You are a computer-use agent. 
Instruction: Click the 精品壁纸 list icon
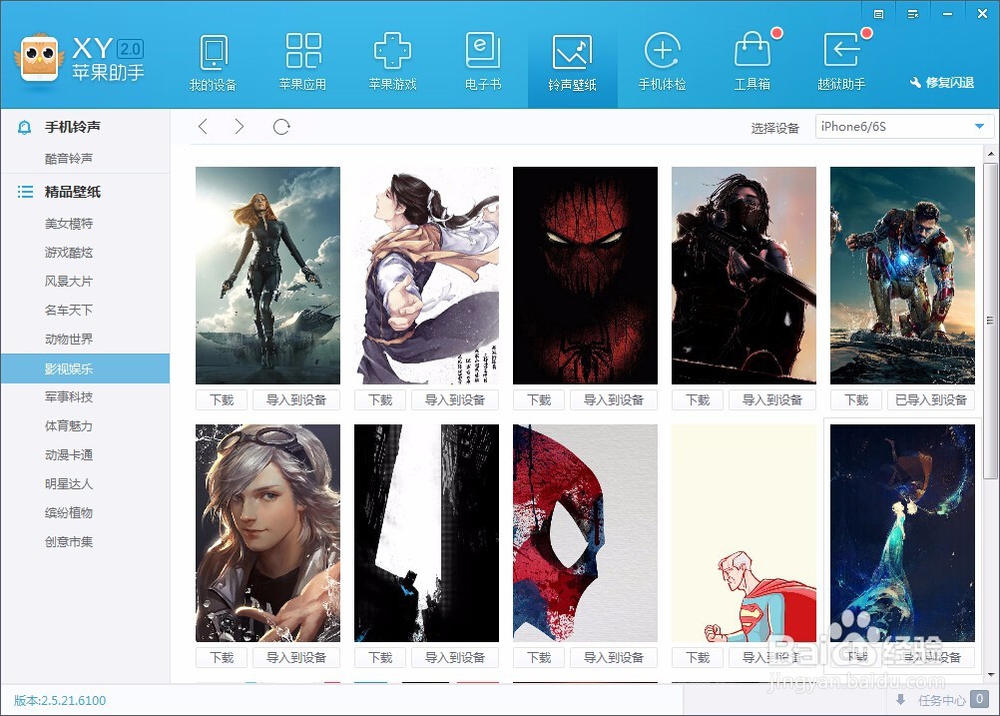[x=25, y=191]
